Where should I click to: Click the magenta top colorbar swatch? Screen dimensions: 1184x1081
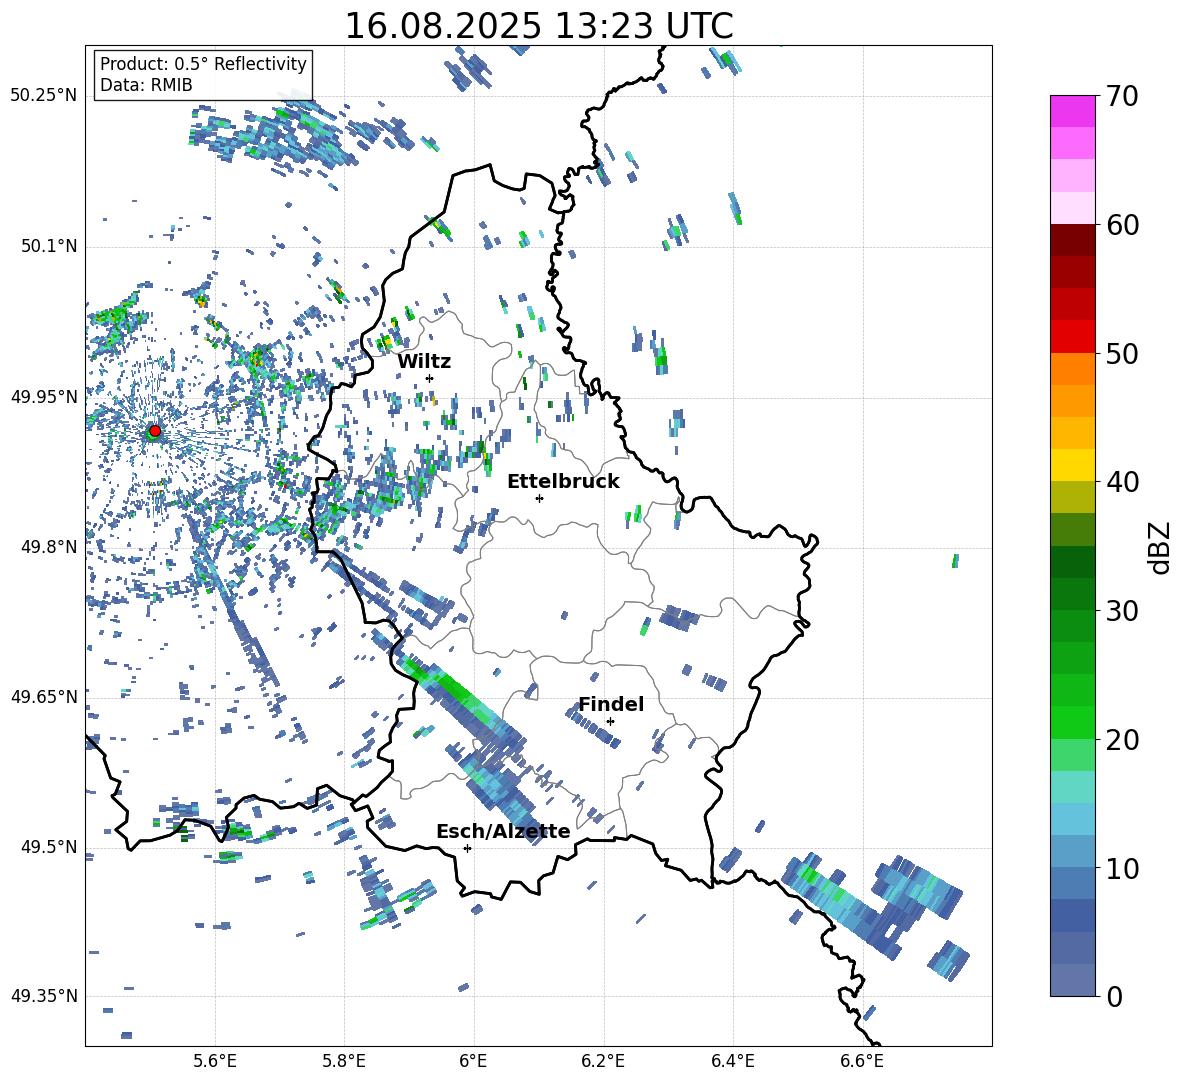[1072, 111]
